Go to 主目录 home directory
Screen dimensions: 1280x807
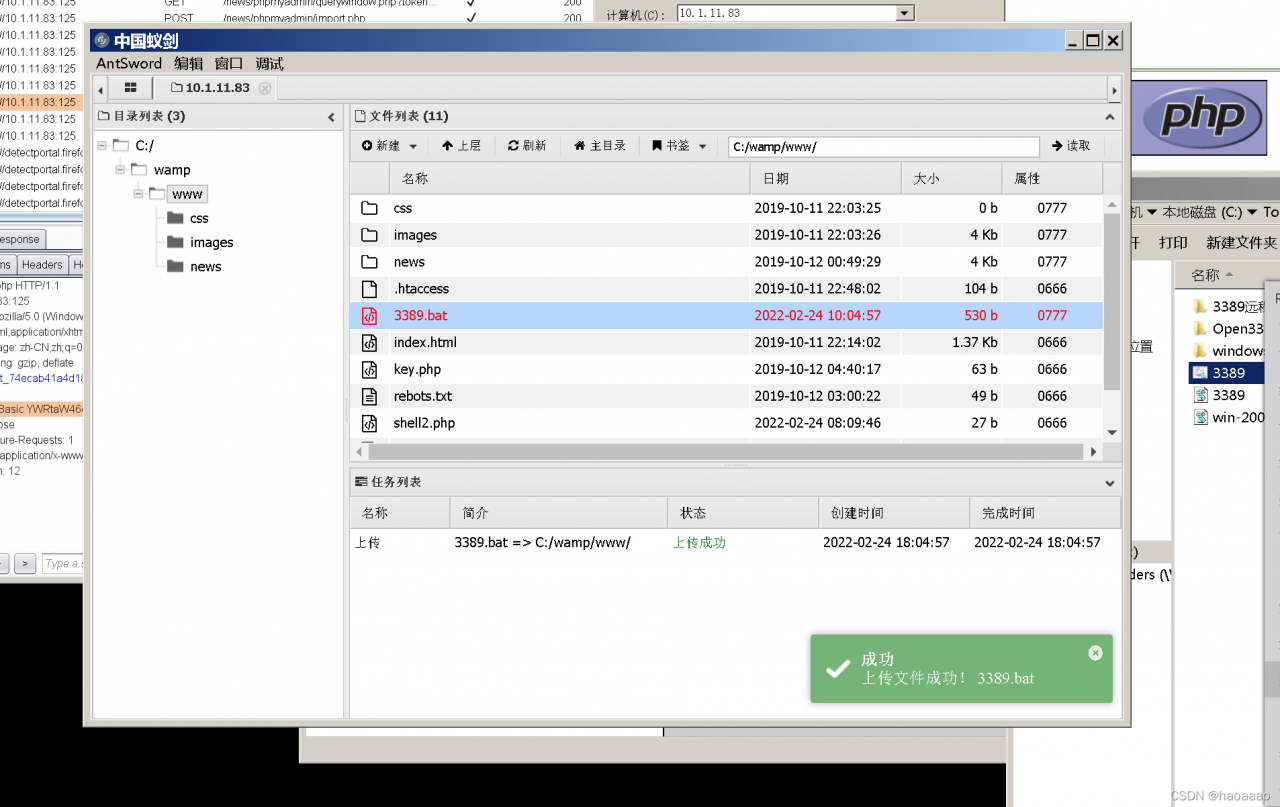pyautogui.click(x=600, y=146)
